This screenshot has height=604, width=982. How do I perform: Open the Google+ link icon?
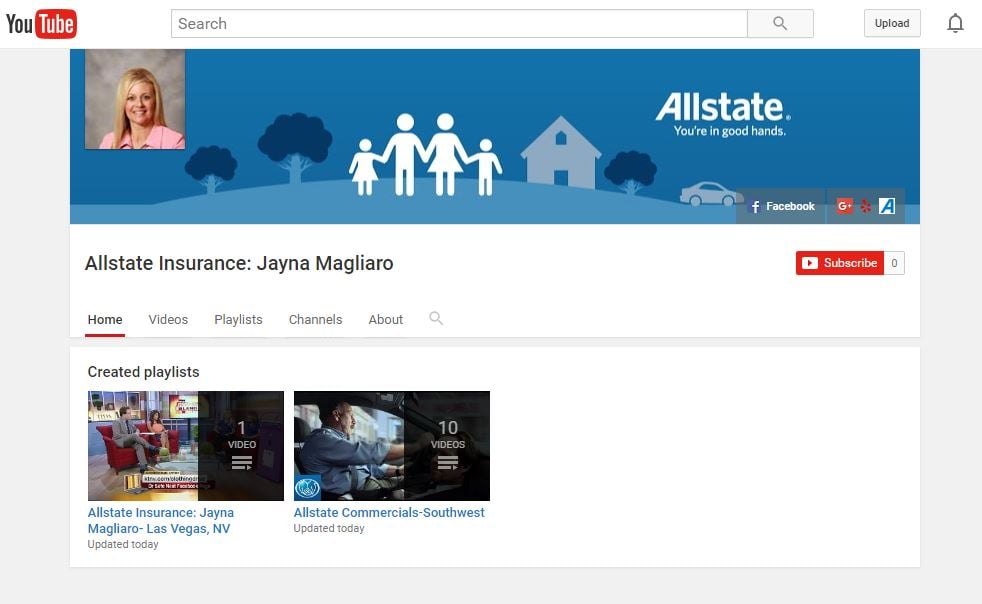tap(844, 206)
